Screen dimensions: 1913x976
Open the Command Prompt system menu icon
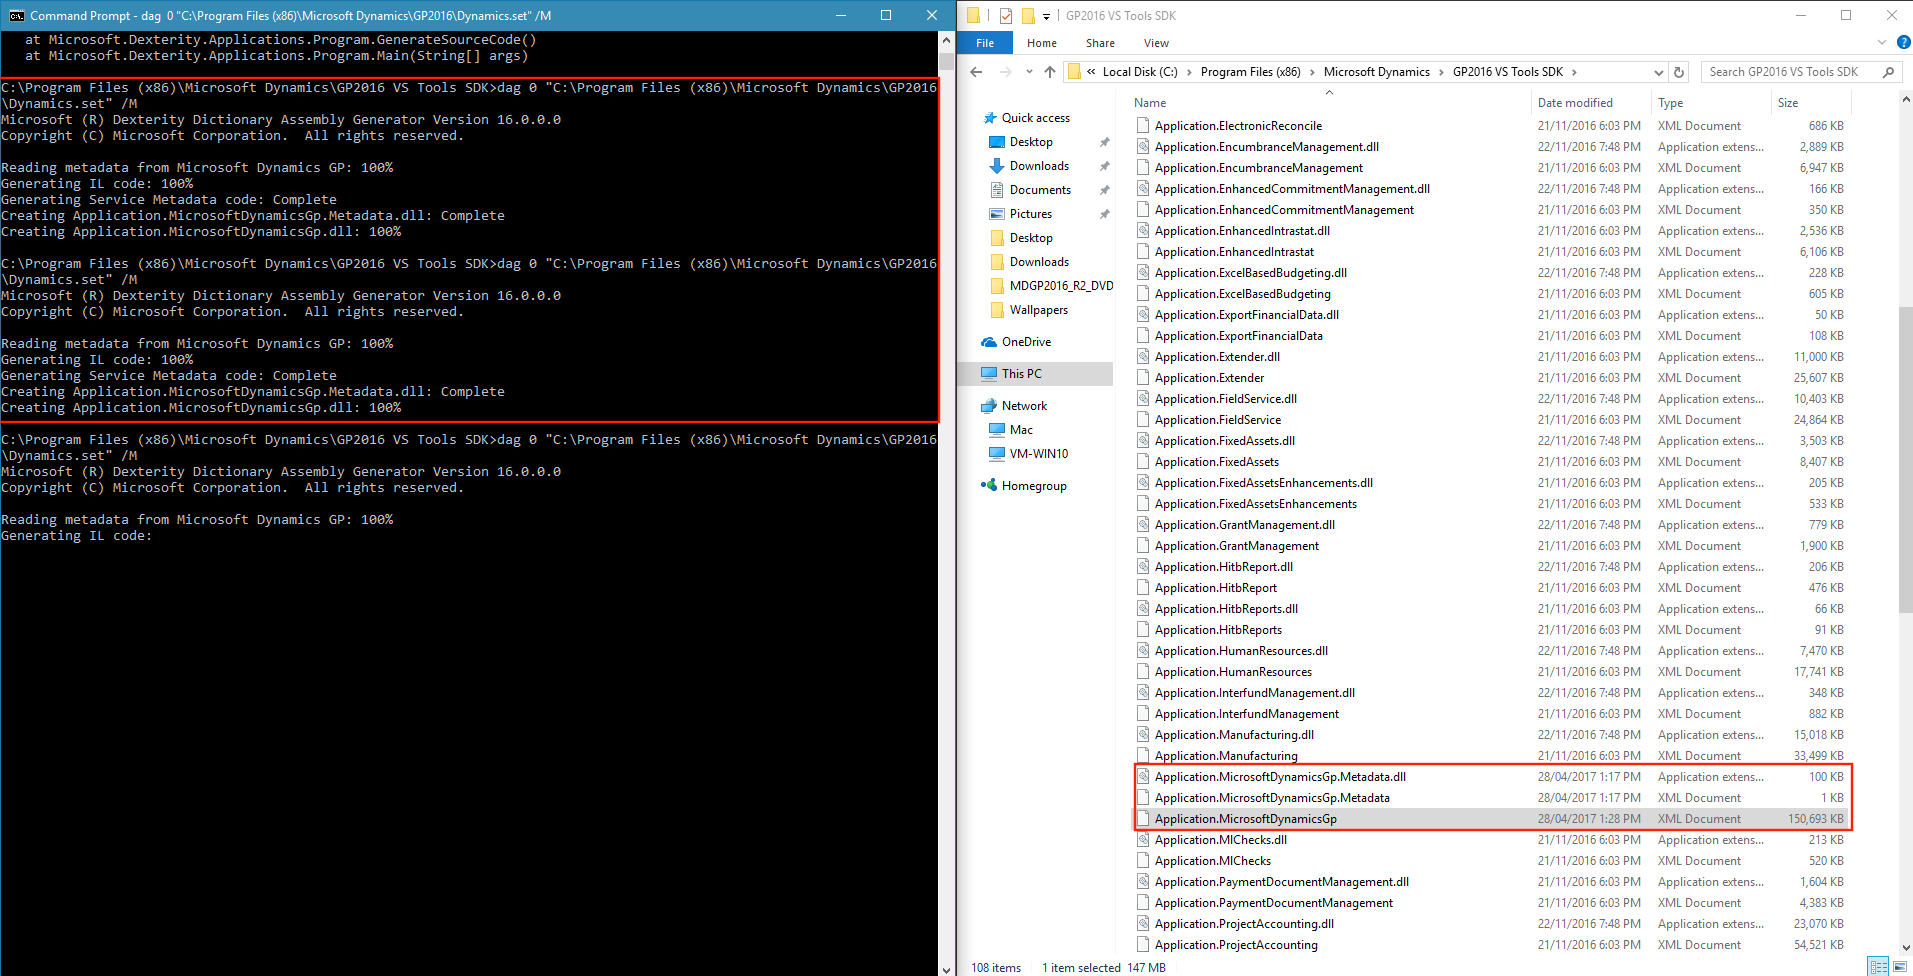(x=16, y=16)
